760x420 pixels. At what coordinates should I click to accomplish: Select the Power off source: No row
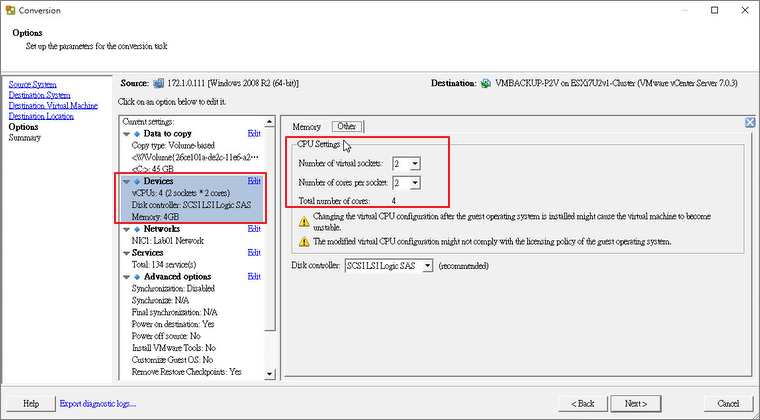tap(166, 336)
